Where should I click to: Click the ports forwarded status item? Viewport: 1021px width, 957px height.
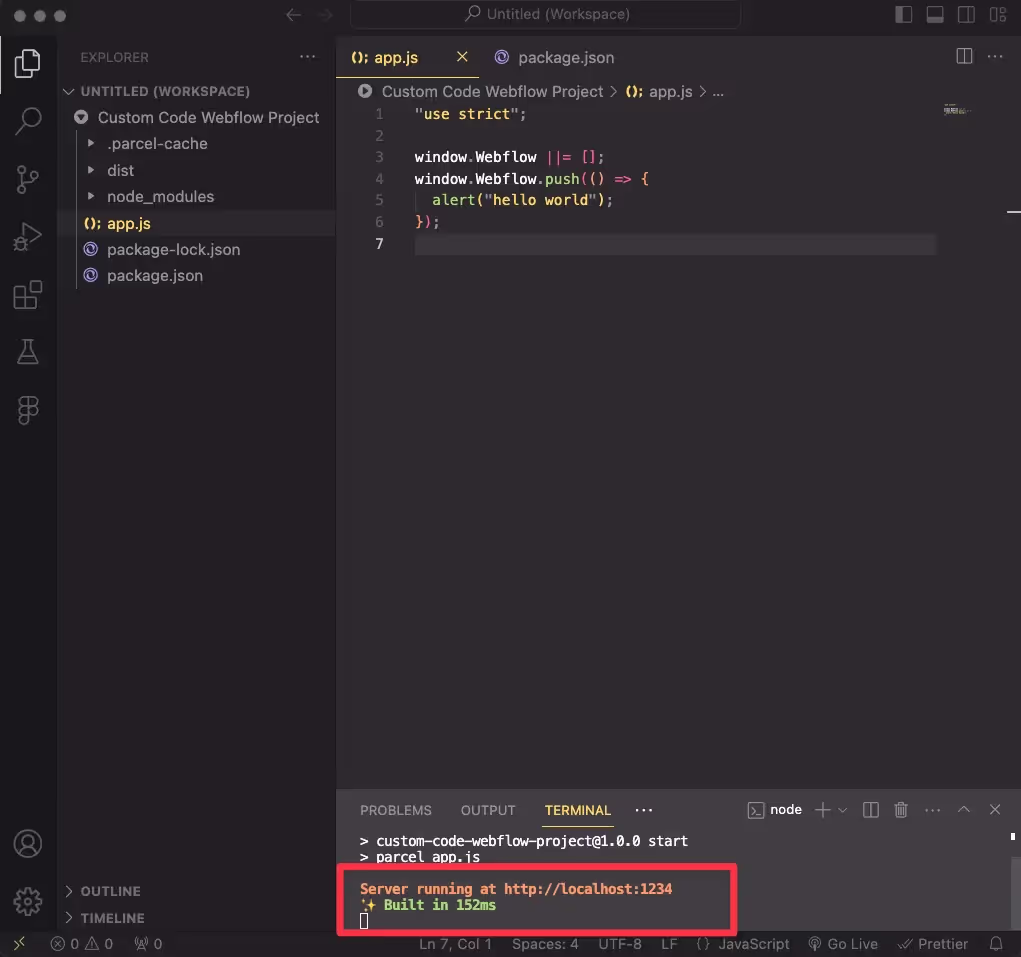pyautogui.click(x=148, y=943)
